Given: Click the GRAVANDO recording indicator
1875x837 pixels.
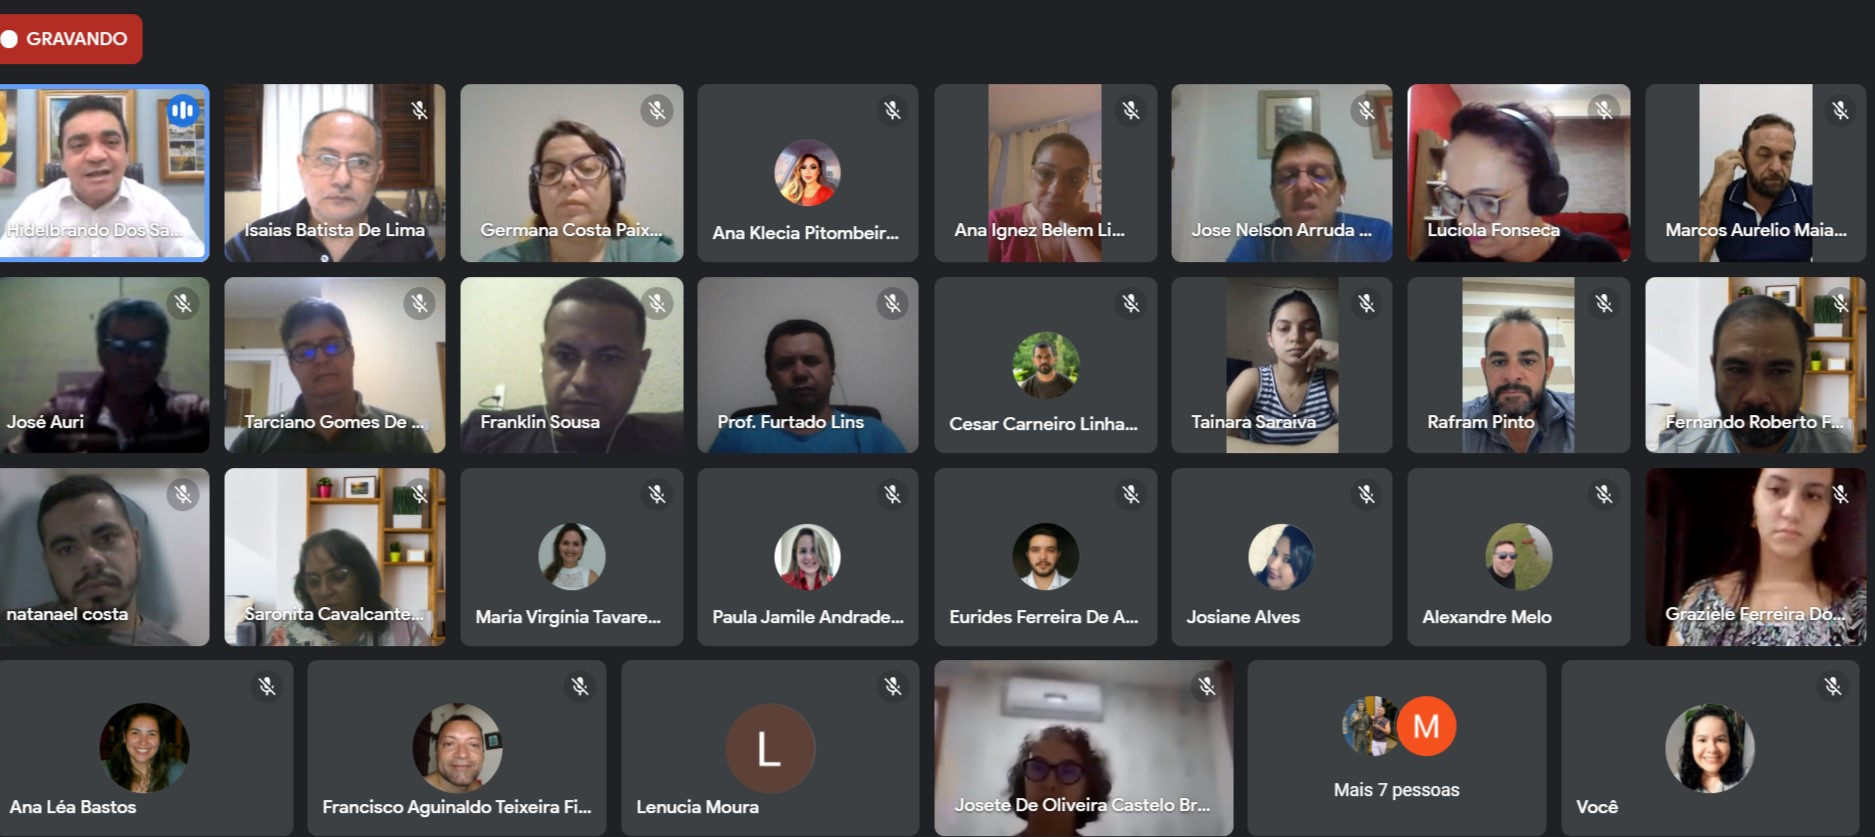Looking at the screenshot, I should 68,39.
